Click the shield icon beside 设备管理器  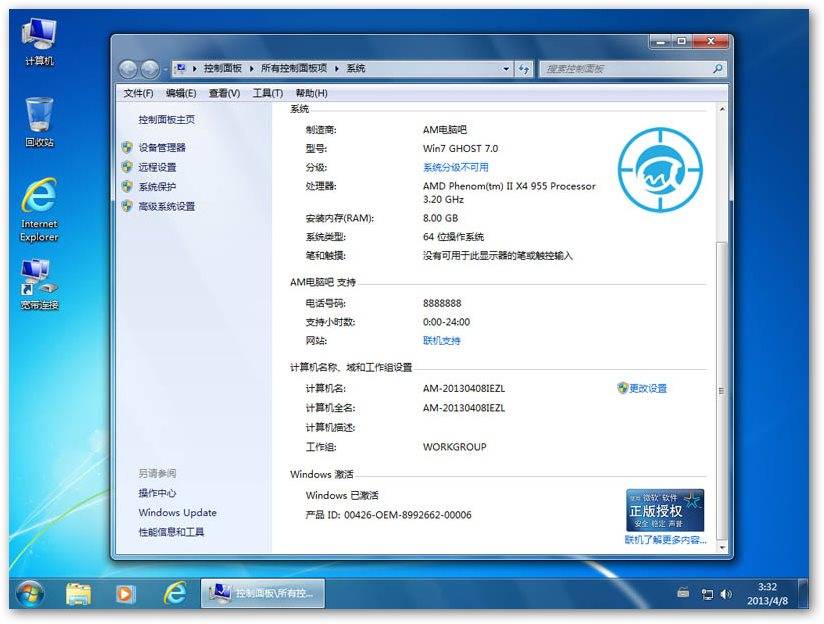click(x=127, y=147)
